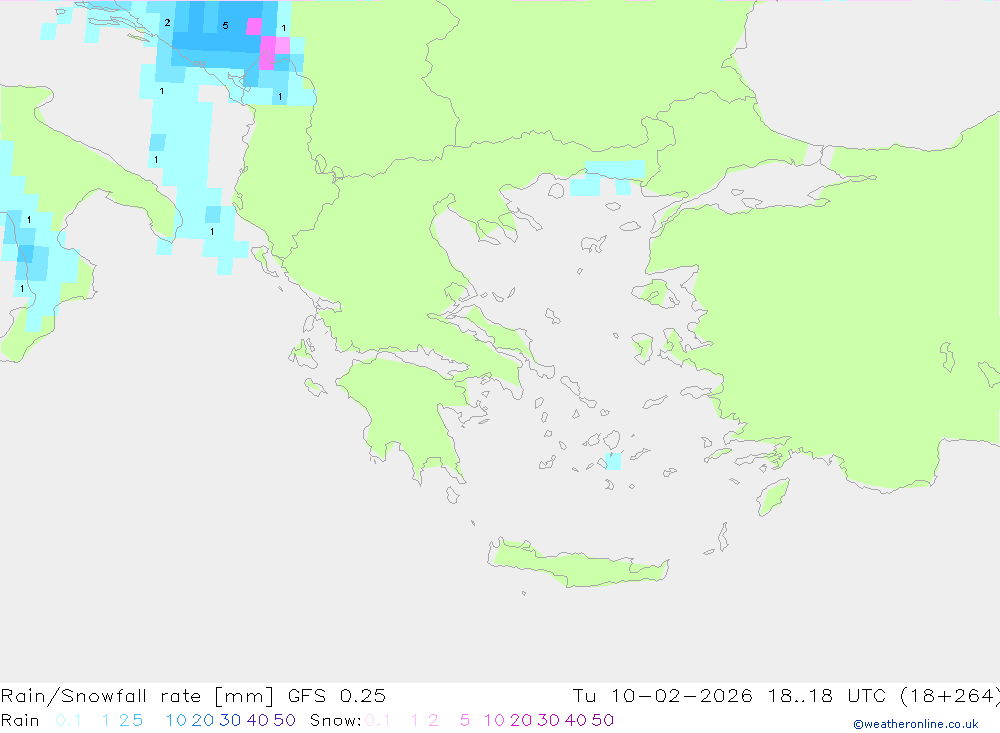Select the Snow legend value 0.1
Viewport: 1000px width, 733px height.
coord(378,720)
